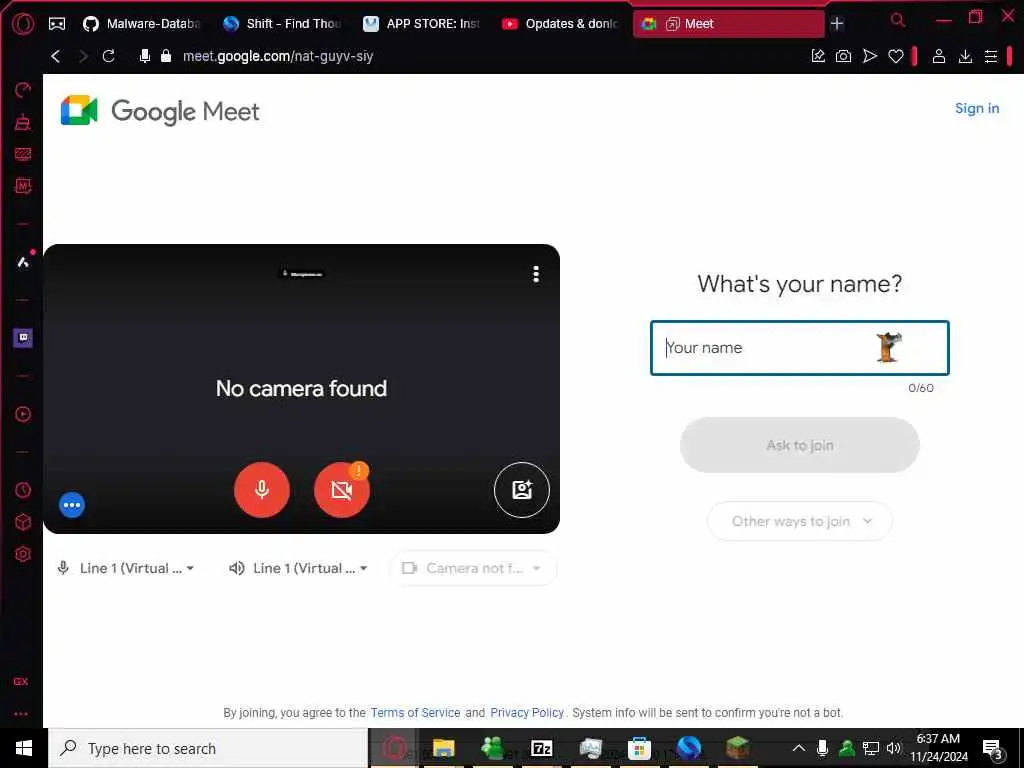The width and height of the screenshot is (1024, 768).
Task: Click the Google Meet logo
Action: pos(160,111)
